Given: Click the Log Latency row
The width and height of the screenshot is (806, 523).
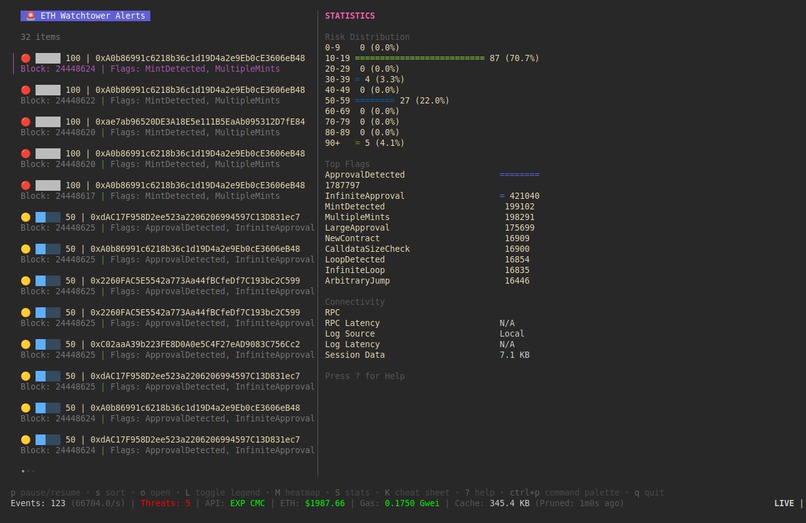Looking at the screenshot, I should point(419,345).
